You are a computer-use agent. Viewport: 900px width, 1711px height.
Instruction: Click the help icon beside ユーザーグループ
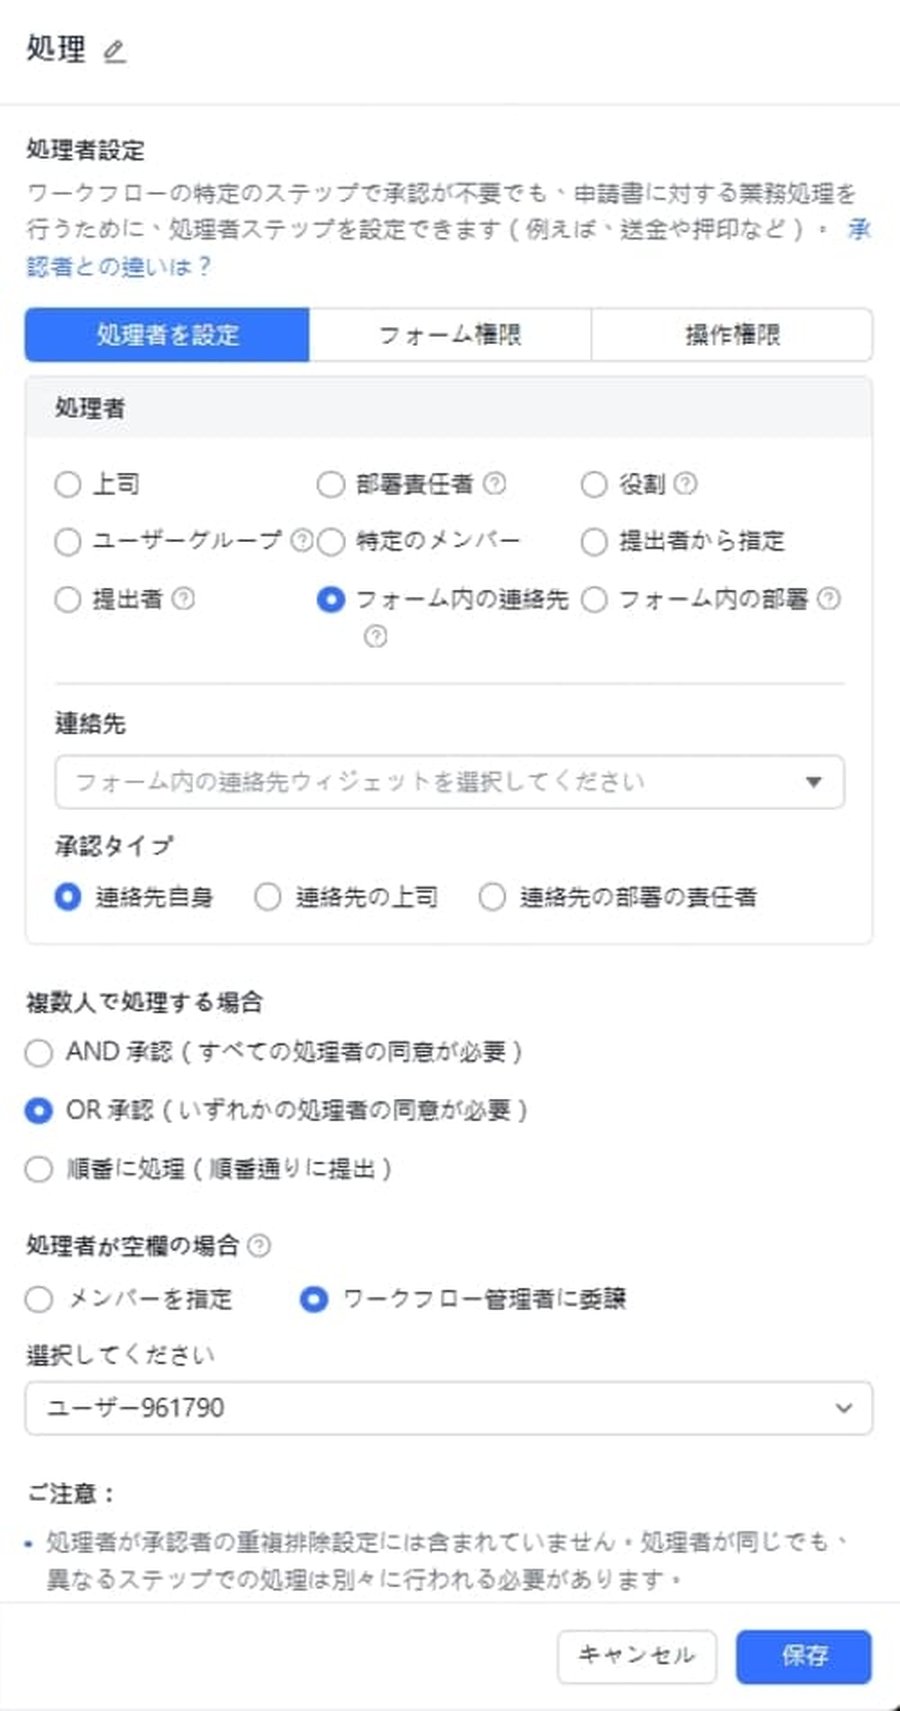click(x=301, y=541)
